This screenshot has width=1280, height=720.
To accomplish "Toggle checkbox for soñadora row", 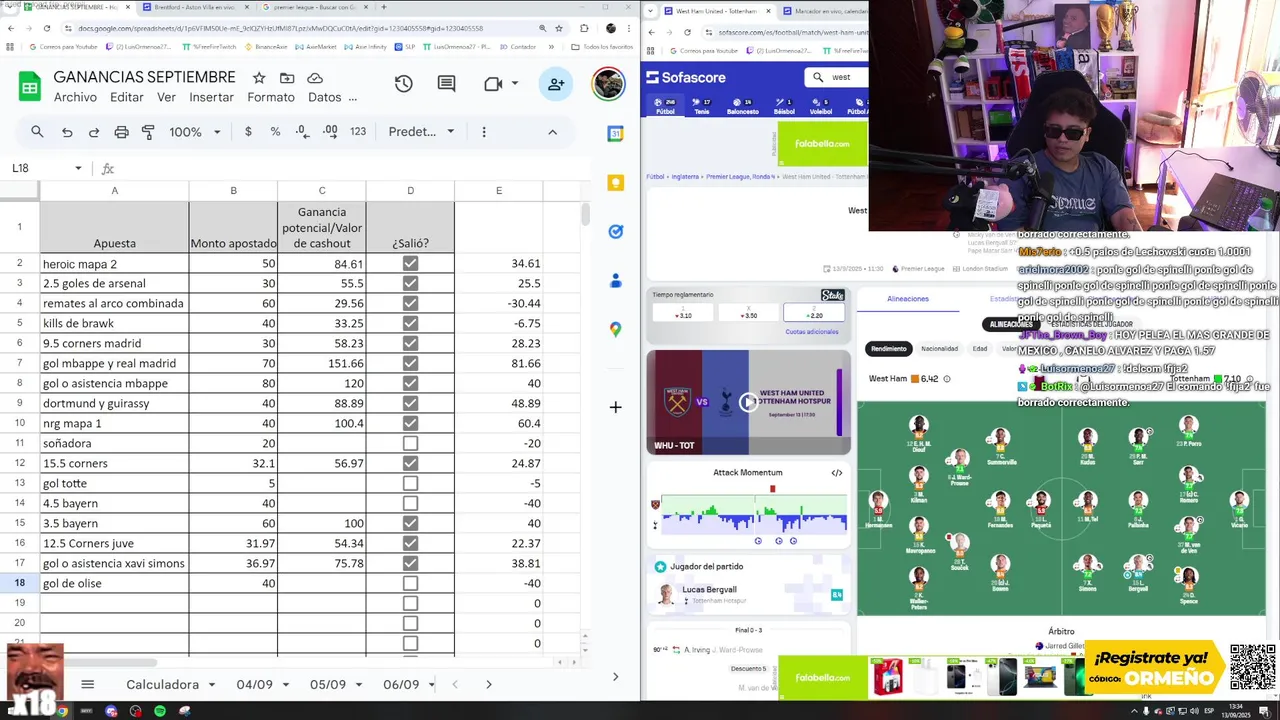I will tap(410, 443).
